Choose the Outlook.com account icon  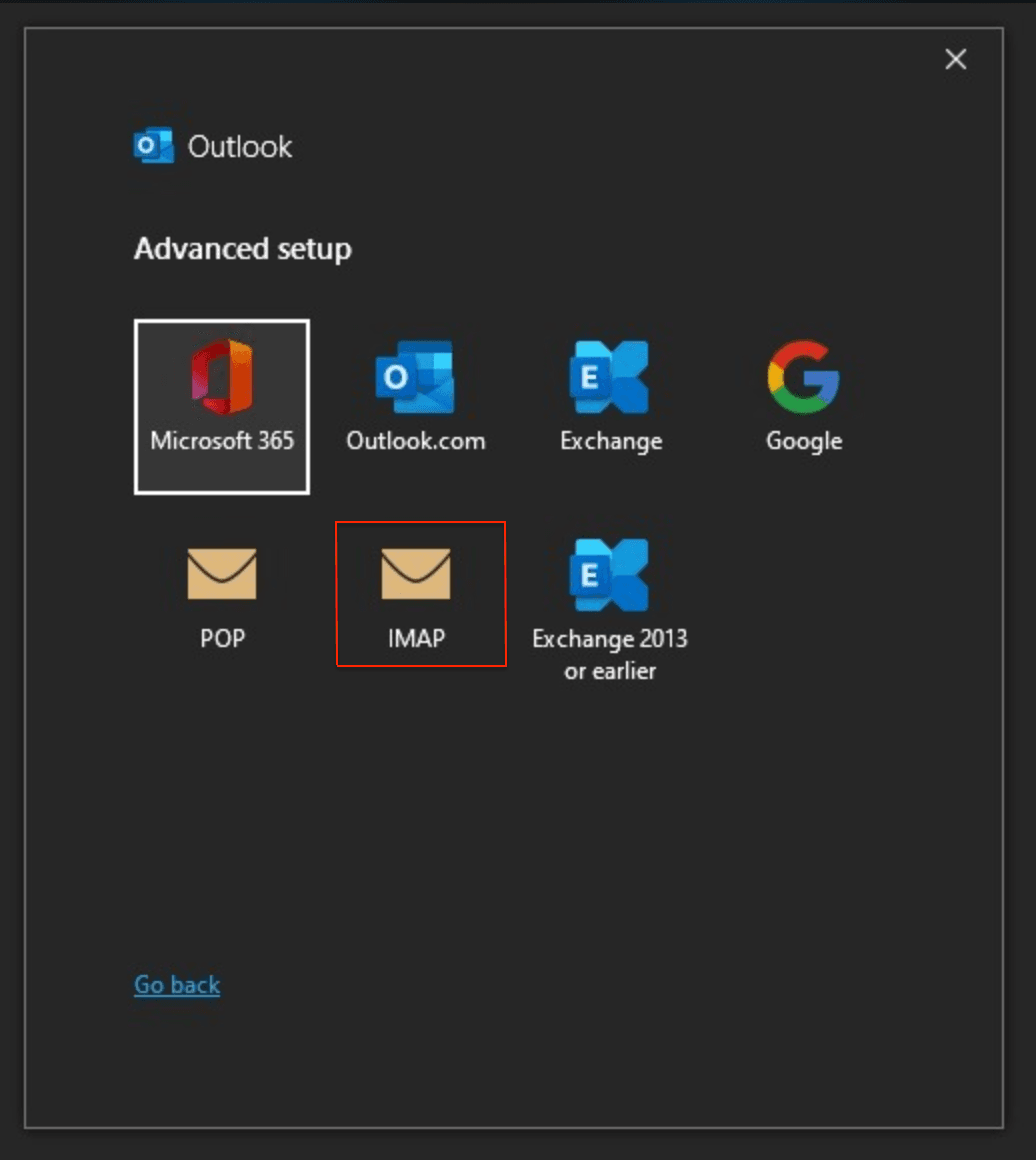(x=415, y=376)
